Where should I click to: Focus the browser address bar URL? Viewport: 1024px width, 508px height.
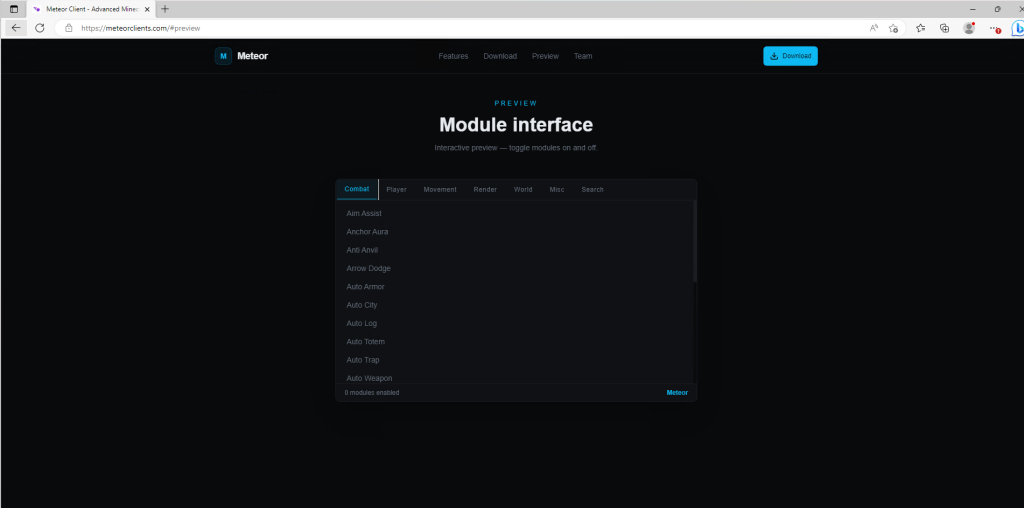click(x=140, y=28)
